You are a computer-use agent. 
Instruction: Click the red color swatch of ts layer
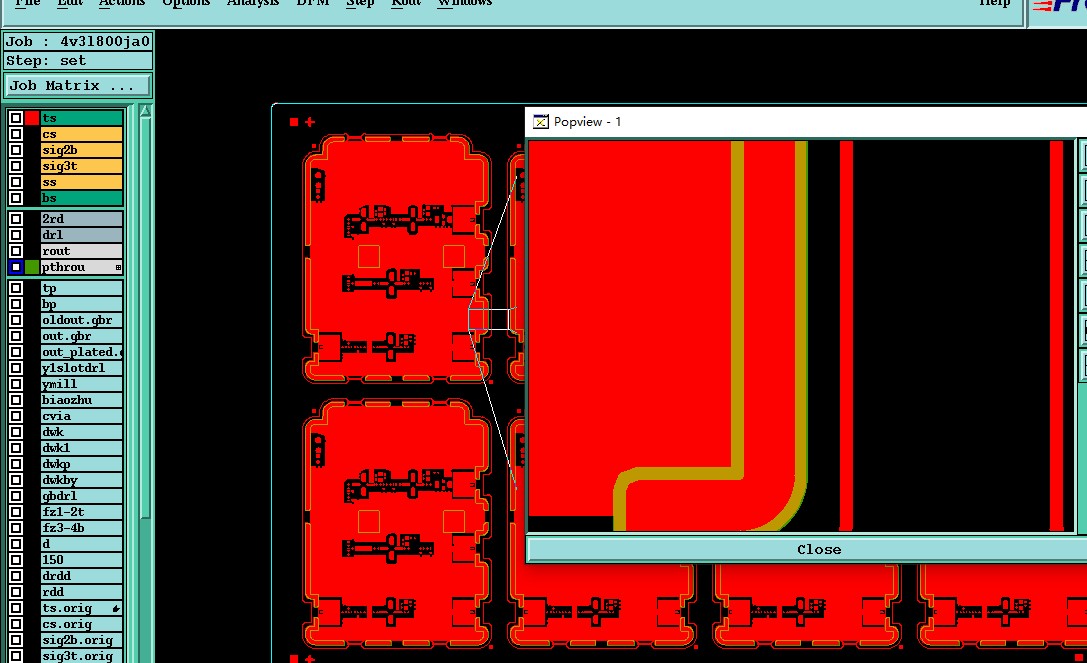(x=32, y=118)
